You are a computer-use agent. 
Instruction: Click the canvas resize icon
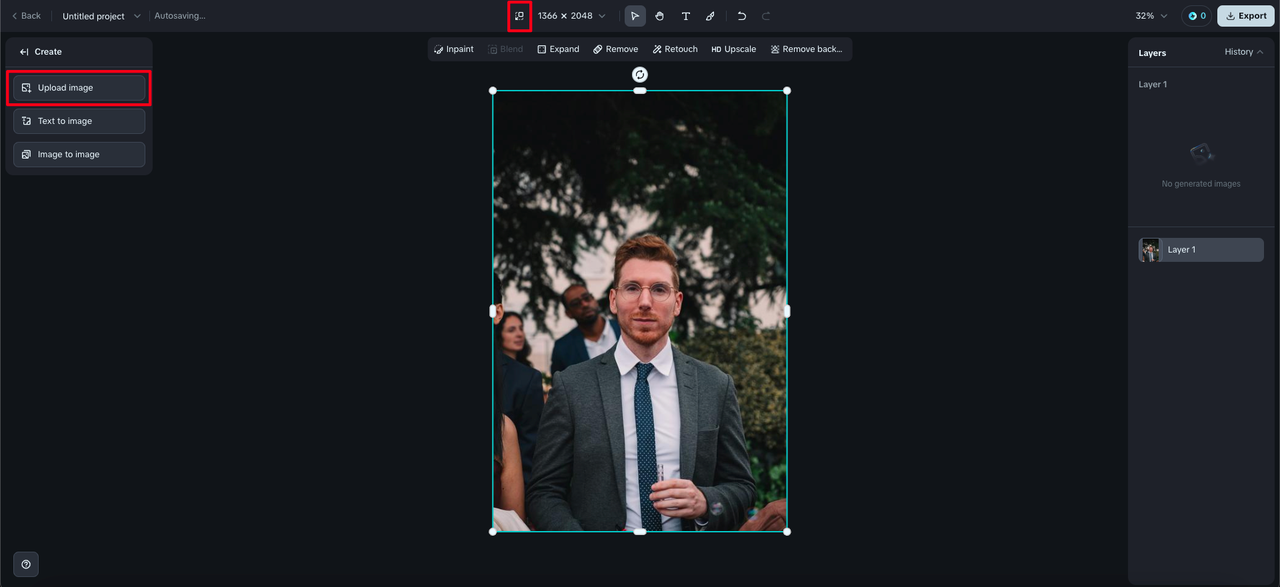(x=519, y=16)
